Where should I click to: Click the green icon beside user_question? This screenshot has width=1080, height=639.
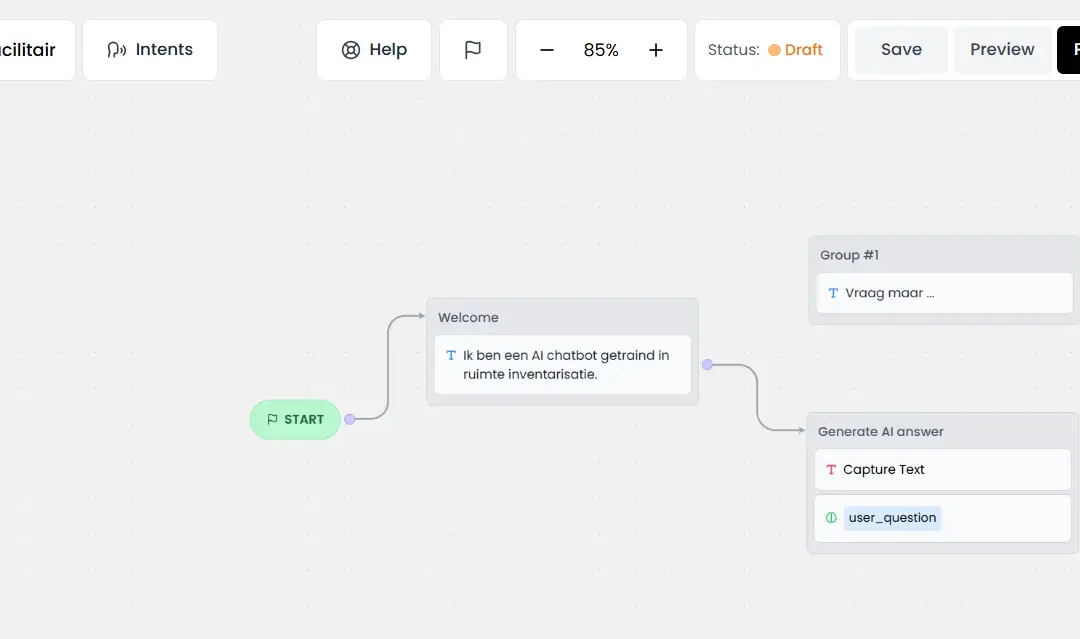[831, 518]
